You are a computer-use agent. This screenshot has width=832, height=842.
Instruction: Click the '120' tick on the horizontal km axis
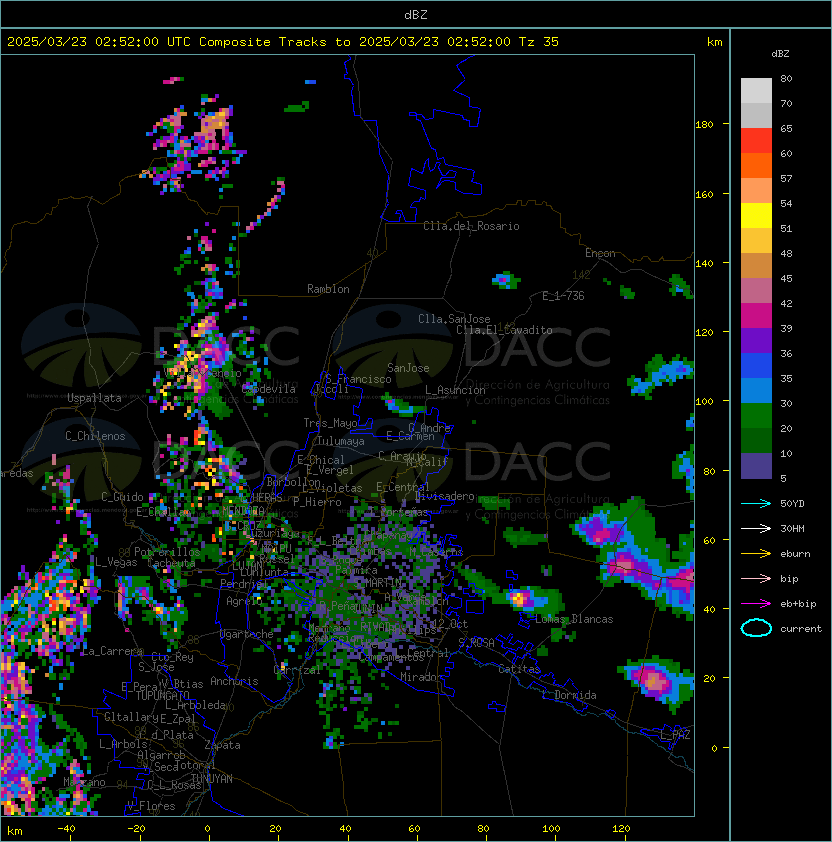621,829
